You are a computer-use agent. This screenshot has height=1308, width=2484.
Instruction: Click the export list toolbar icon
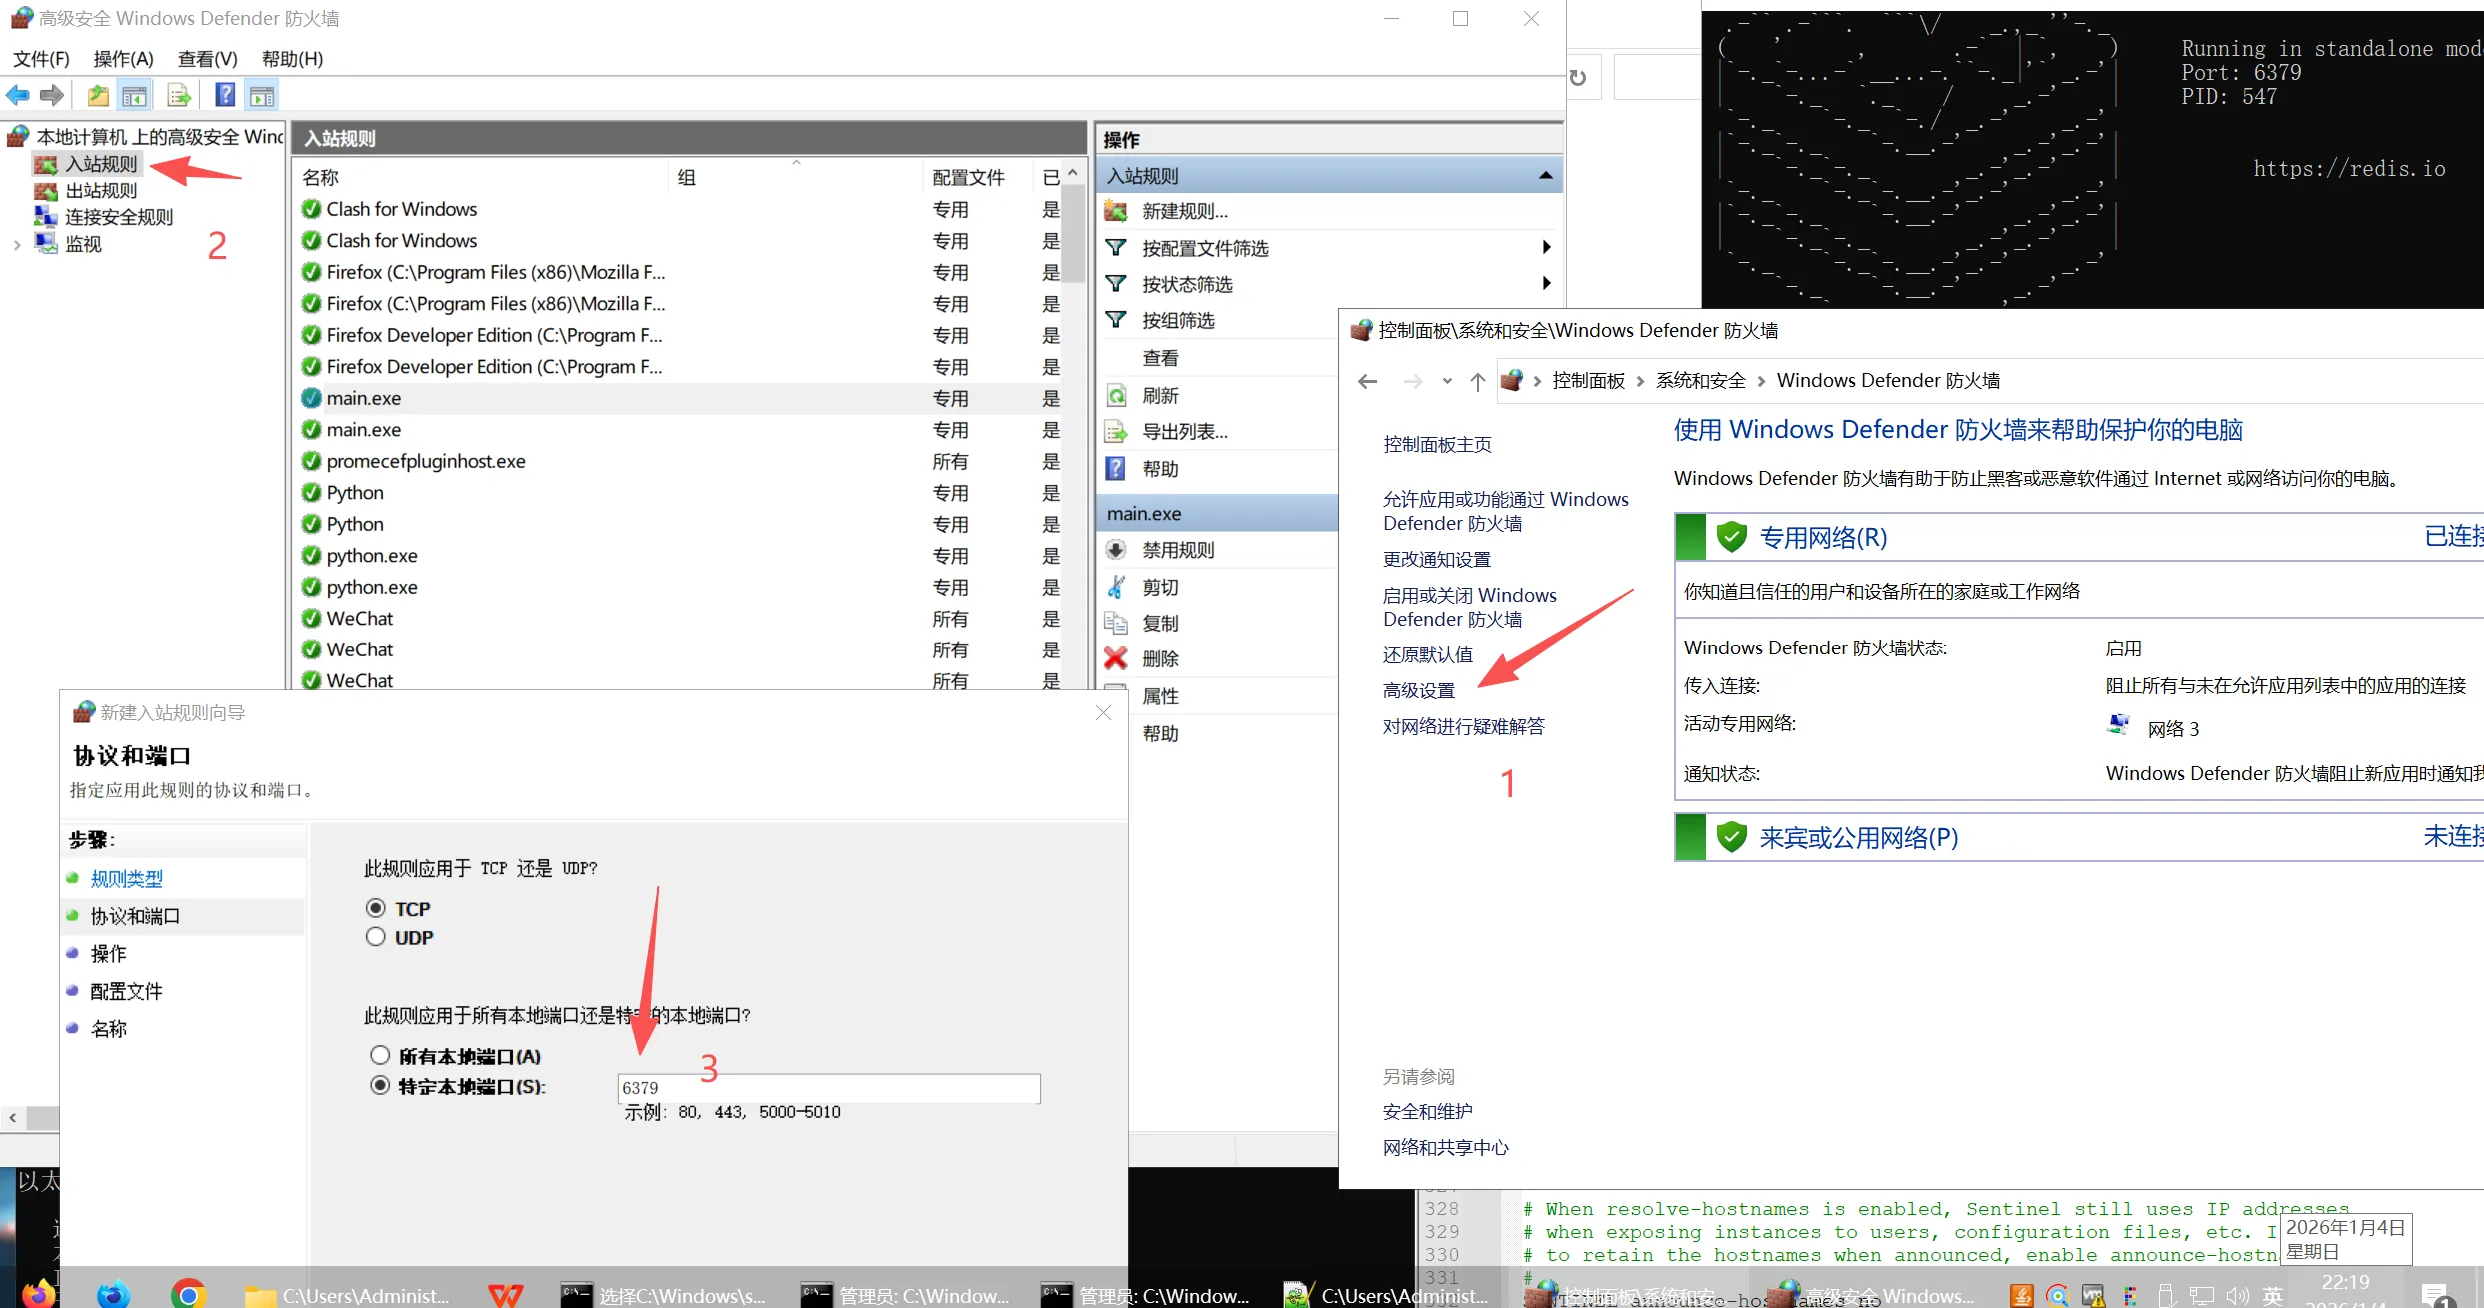[179, 96]
